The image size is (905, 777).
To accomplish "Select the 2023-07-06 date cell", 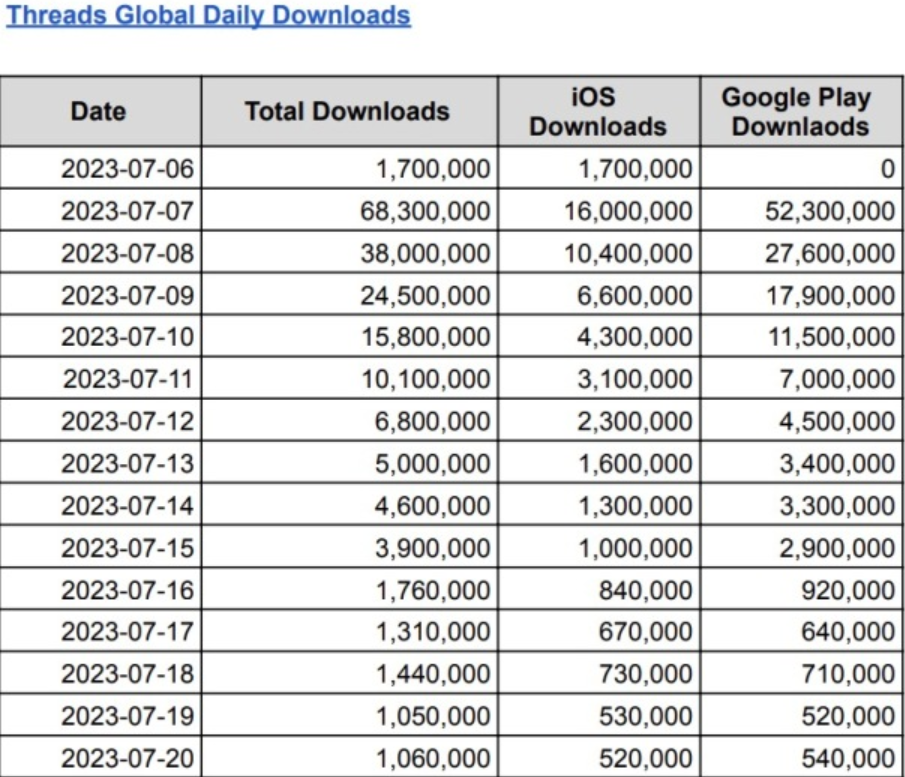I will [x=101, y=168].
